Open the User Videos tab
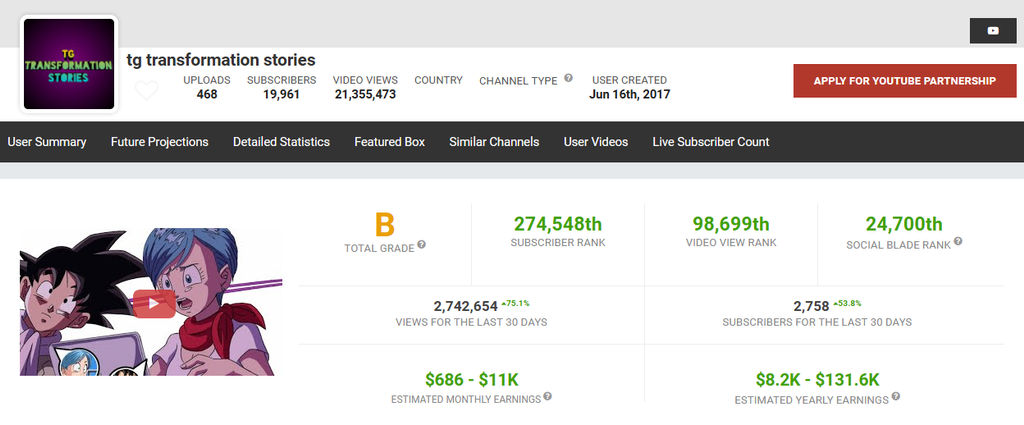The width and height of the screenshot is (1024, 425). (x=596, y=142)
